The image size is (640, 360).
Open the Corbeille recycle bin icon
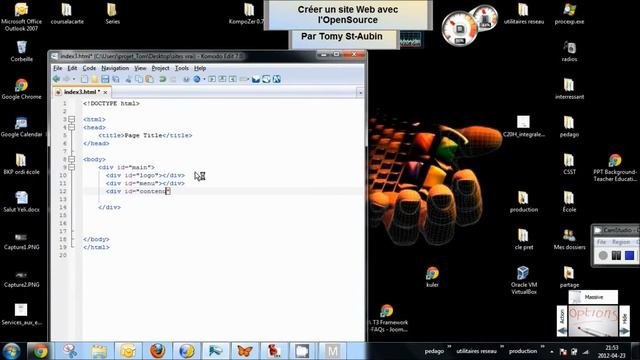(22, 51)
